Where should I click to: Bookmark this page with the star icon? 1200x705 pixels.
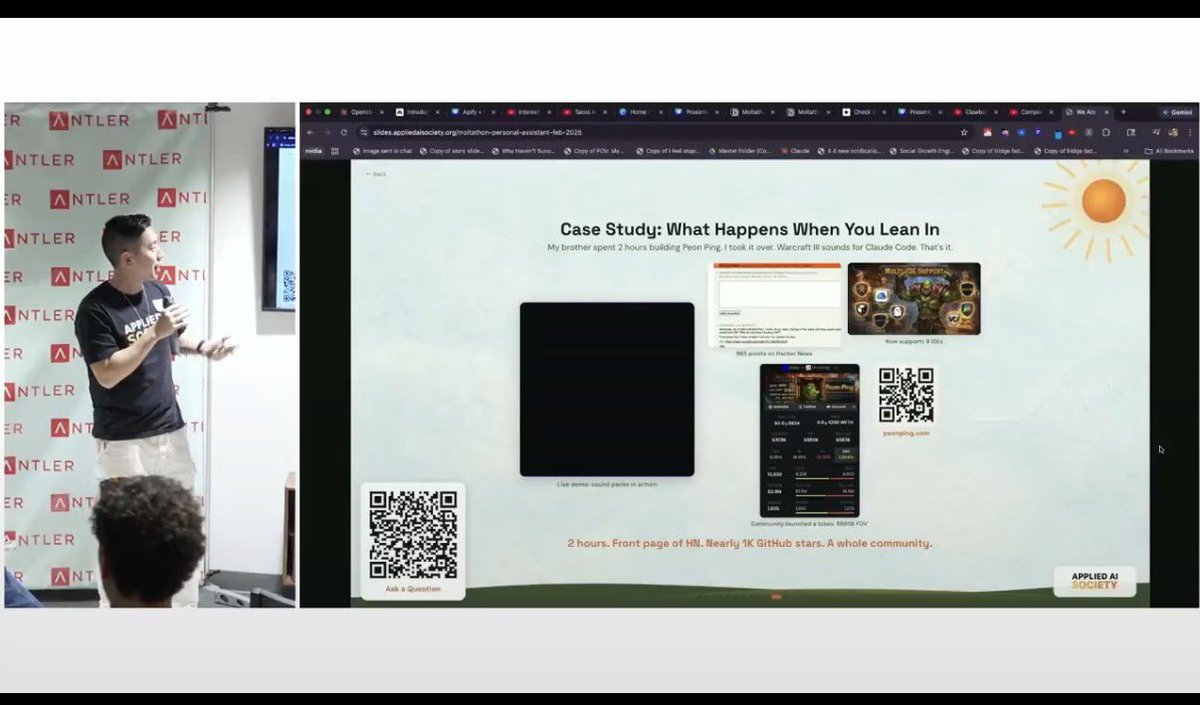pos(964,132)
